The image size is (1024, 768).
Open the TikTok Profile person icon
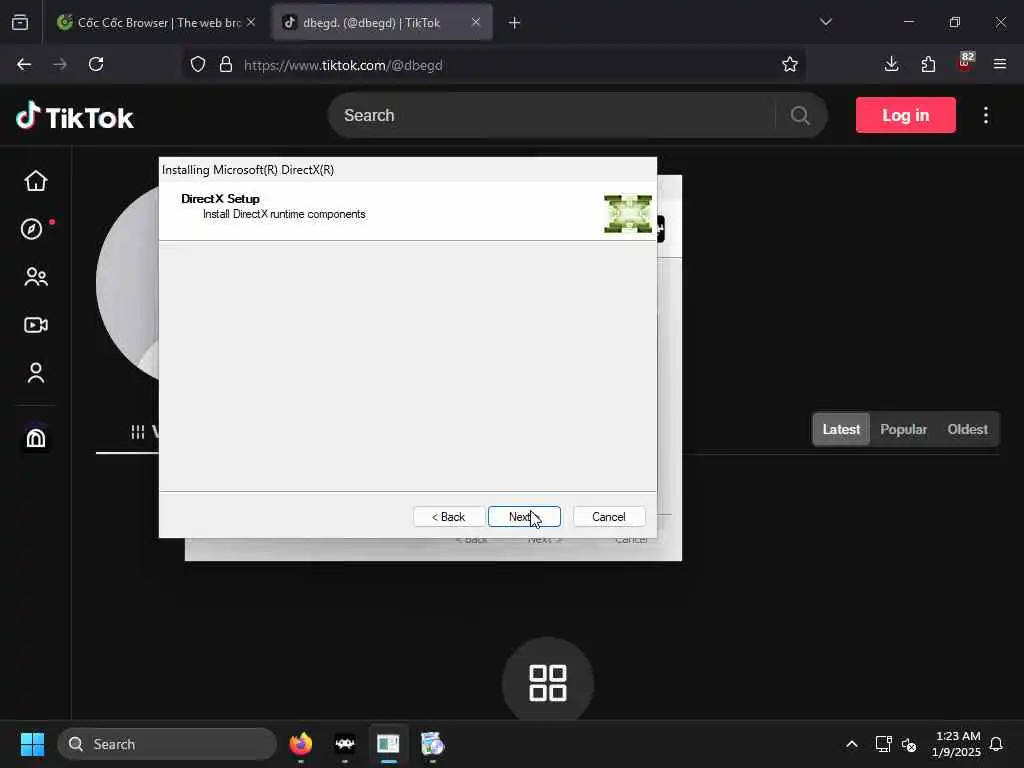pos(36,373)
